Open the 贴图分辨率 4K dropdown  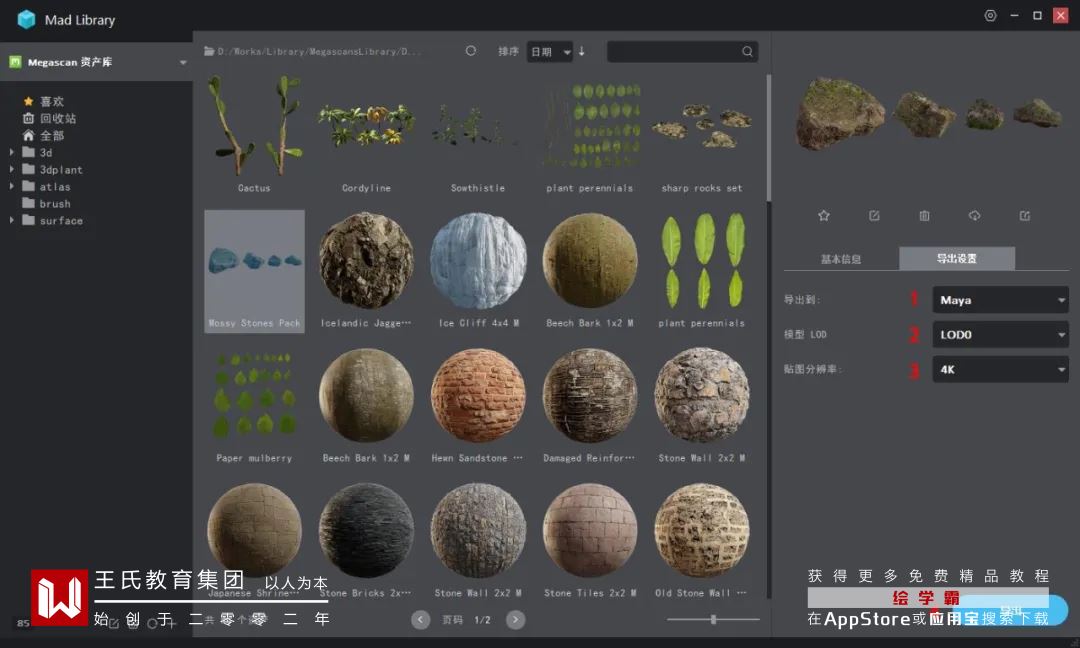point(1000,370)
